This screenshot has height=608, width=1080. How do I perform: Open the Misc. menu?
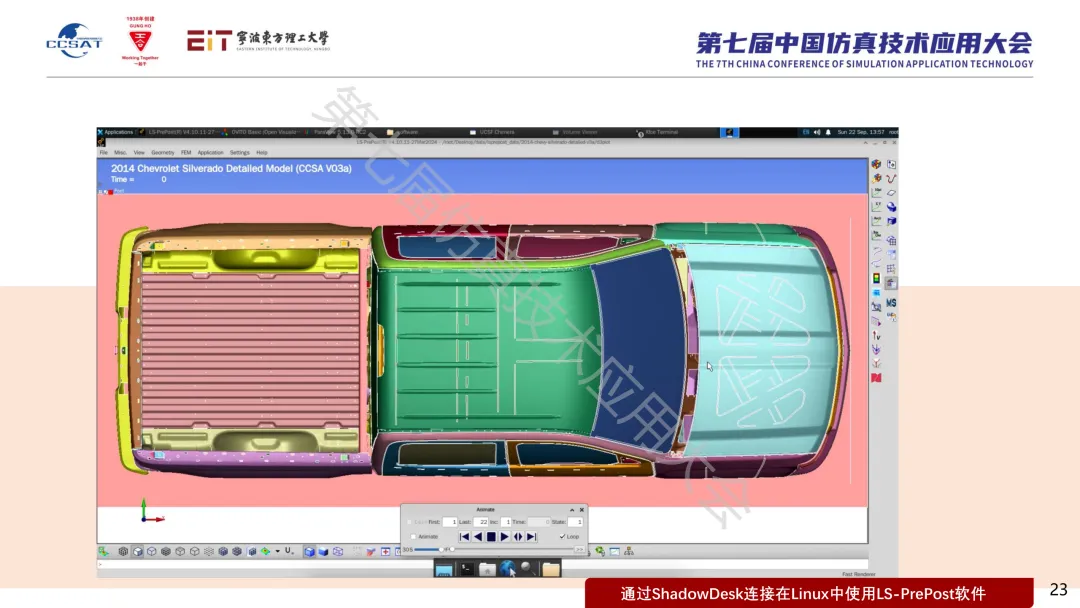coord(120,153)
